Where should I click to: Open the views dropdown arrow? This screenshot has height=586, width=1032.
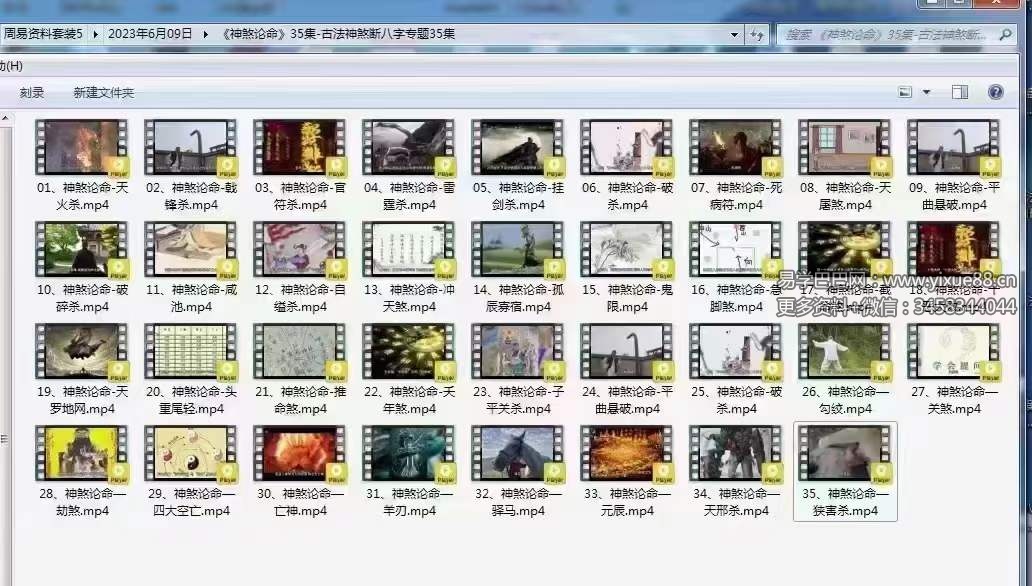tap(925, 92)
